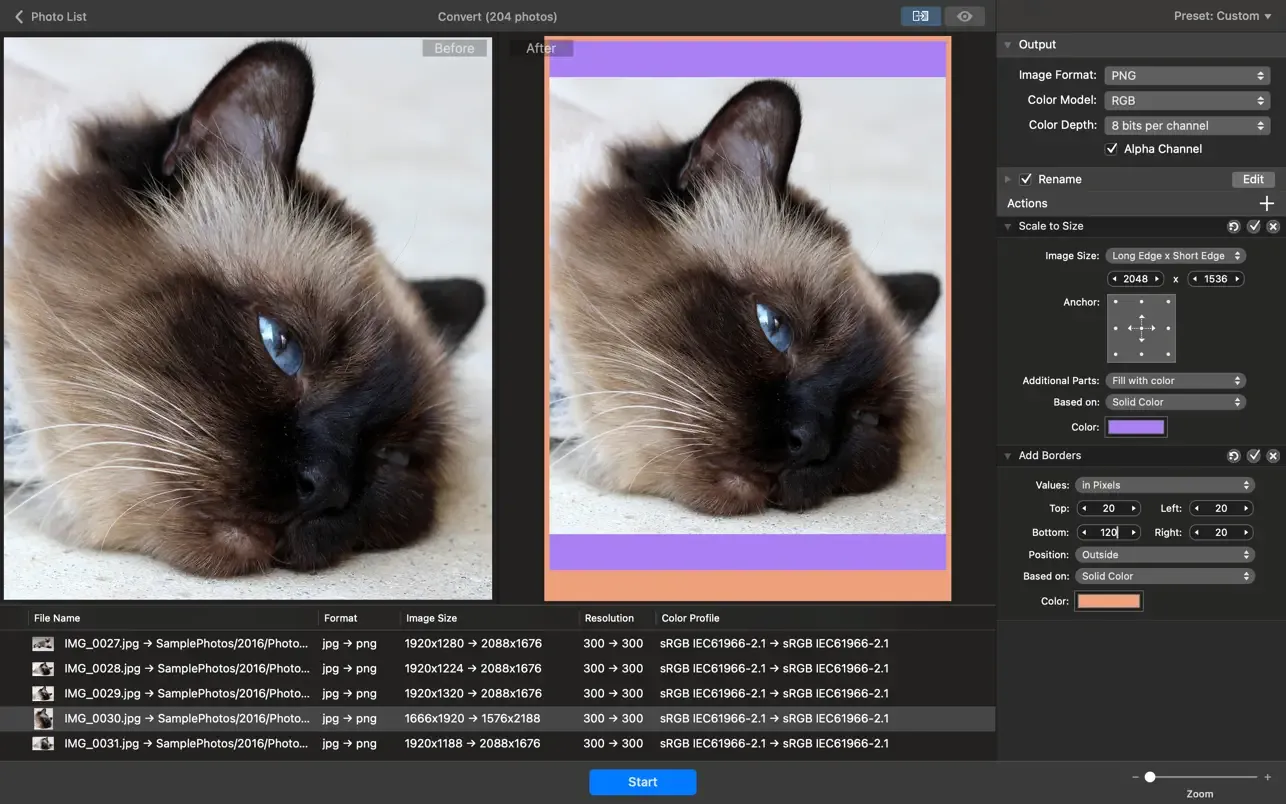1286x804 pixels.
Task: Open the purple fill color swatch
Action: click(1136, 427)
